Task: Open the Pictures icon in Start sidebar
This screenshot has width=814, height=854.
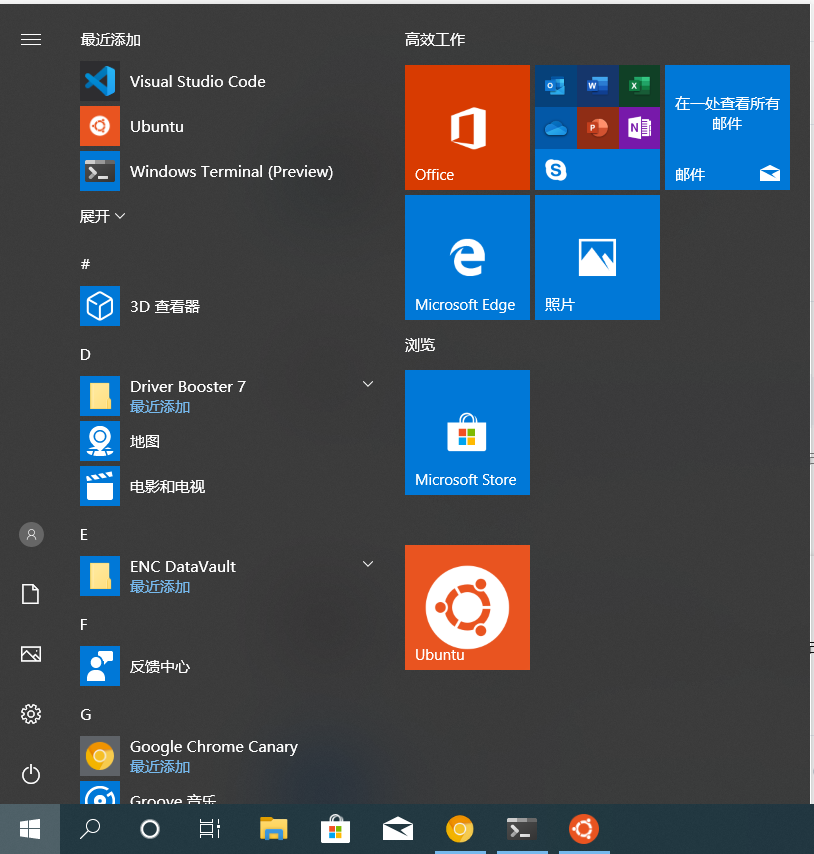Action: pos(30,654)
